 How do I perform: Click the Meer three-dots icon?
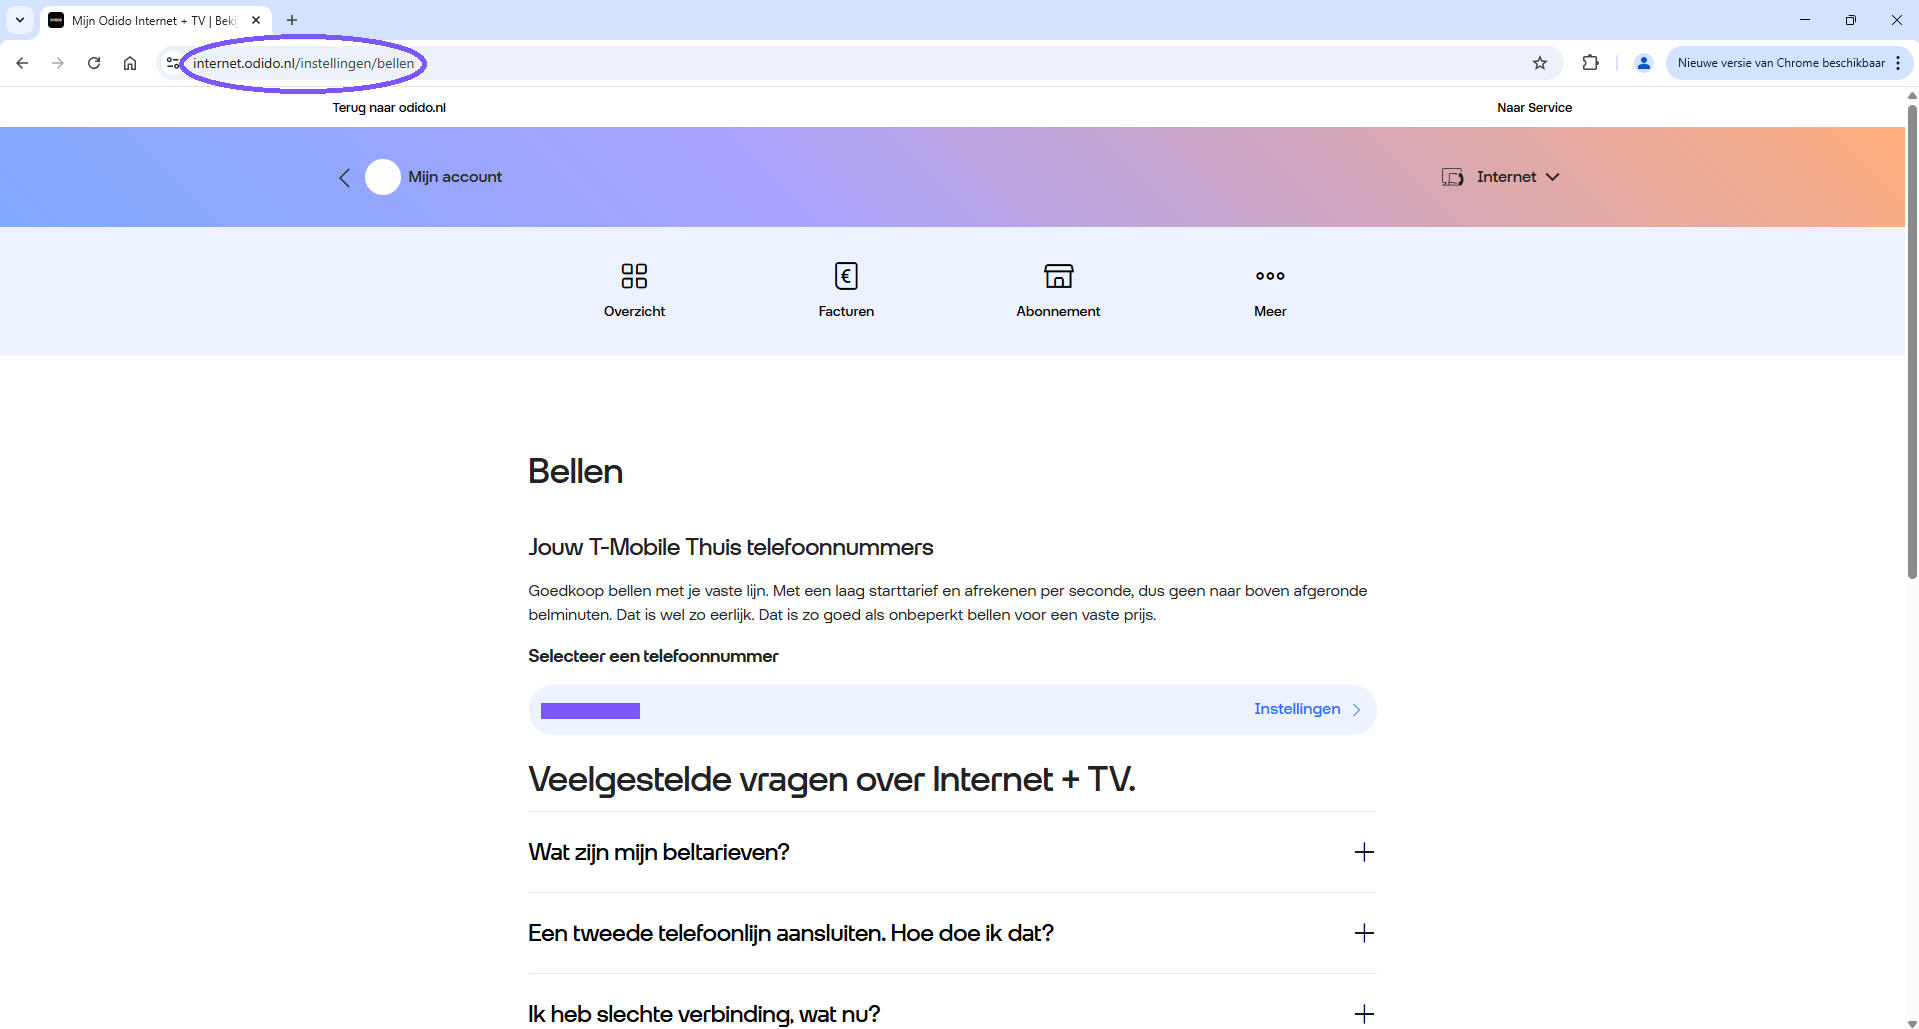click(x=1270, y=276)
